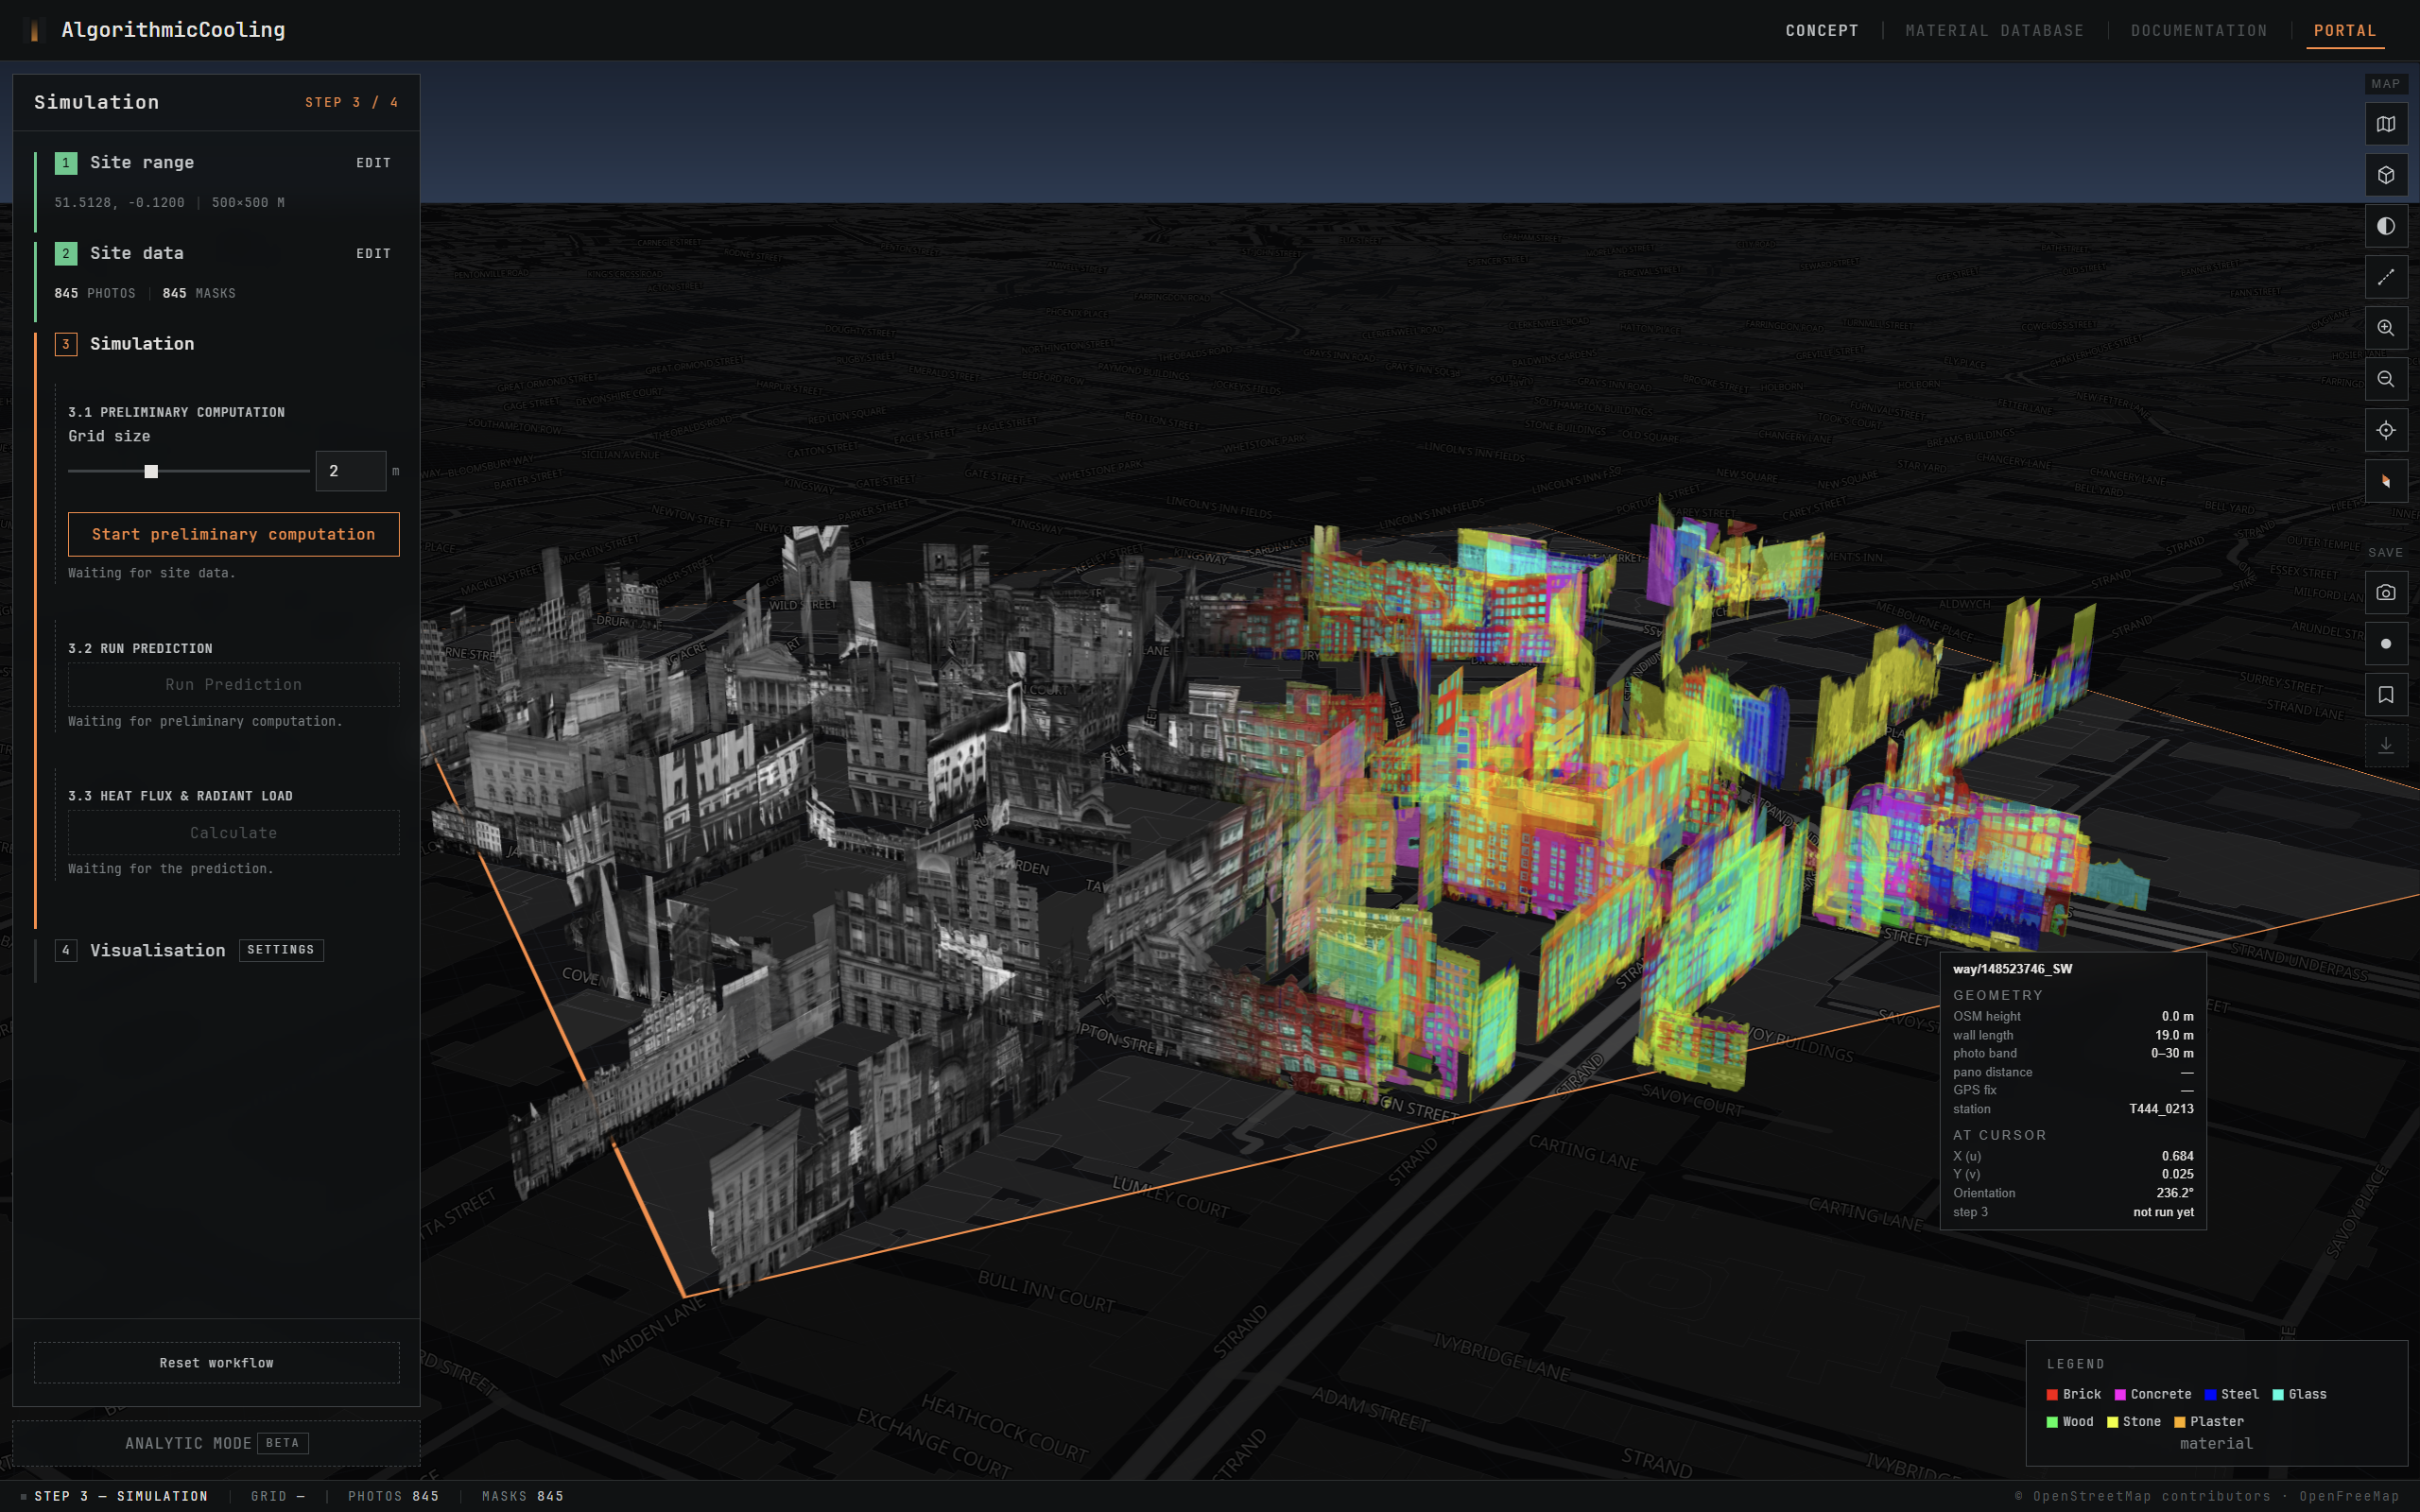Click the Wood green legend swatch
The height and width of the screenshot is (1512, 2420).
tap(2052, 1421)
